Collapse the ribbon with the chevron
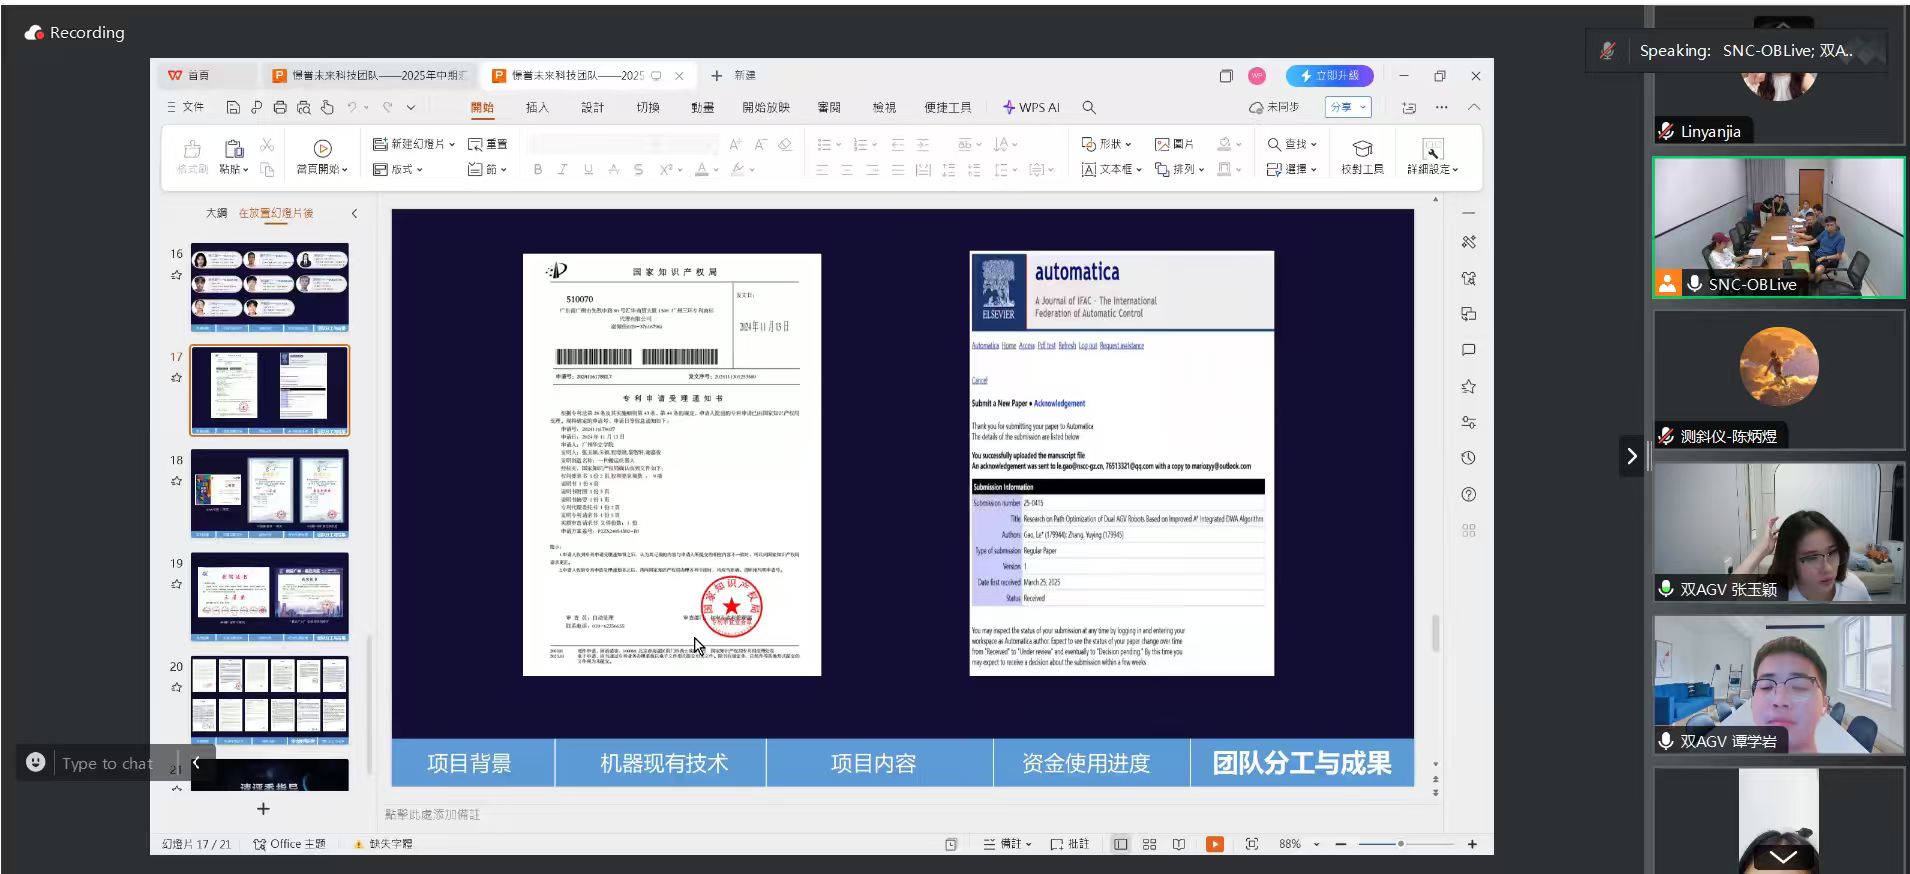Screen dimensions: 1910x874 (1474, 107)
